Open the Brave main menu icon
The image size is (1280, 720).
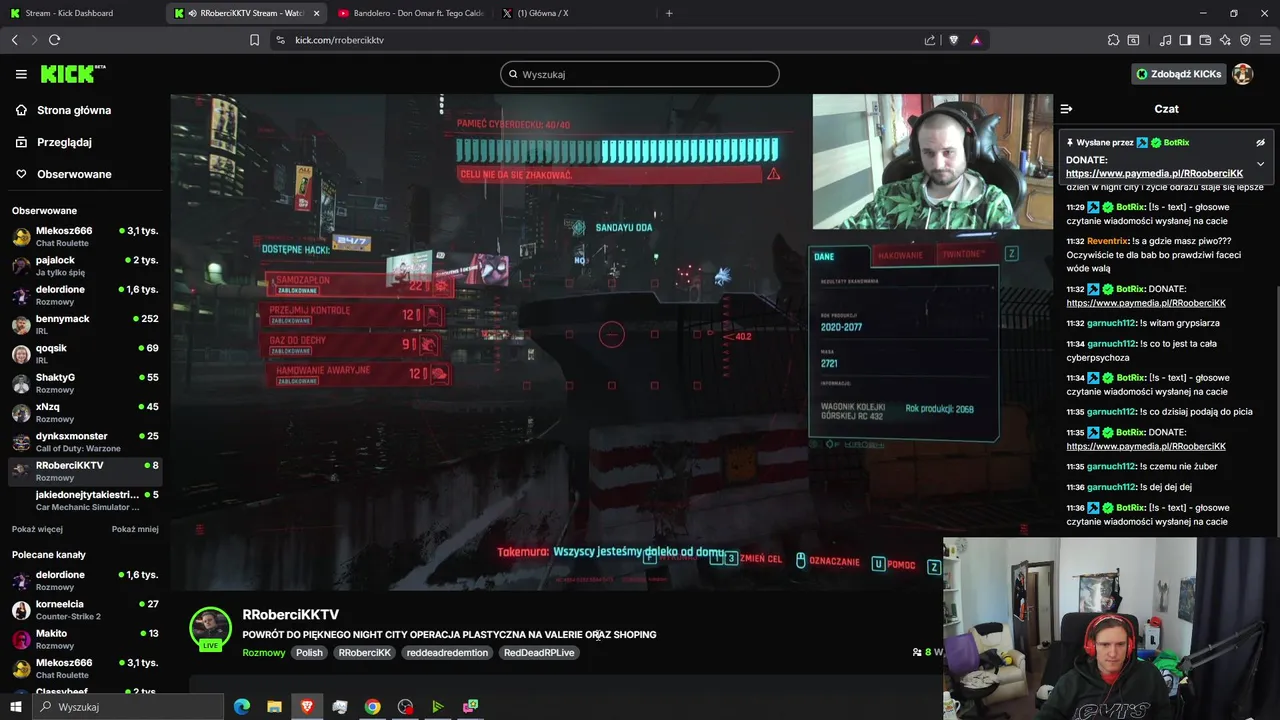click(1266, 40)
